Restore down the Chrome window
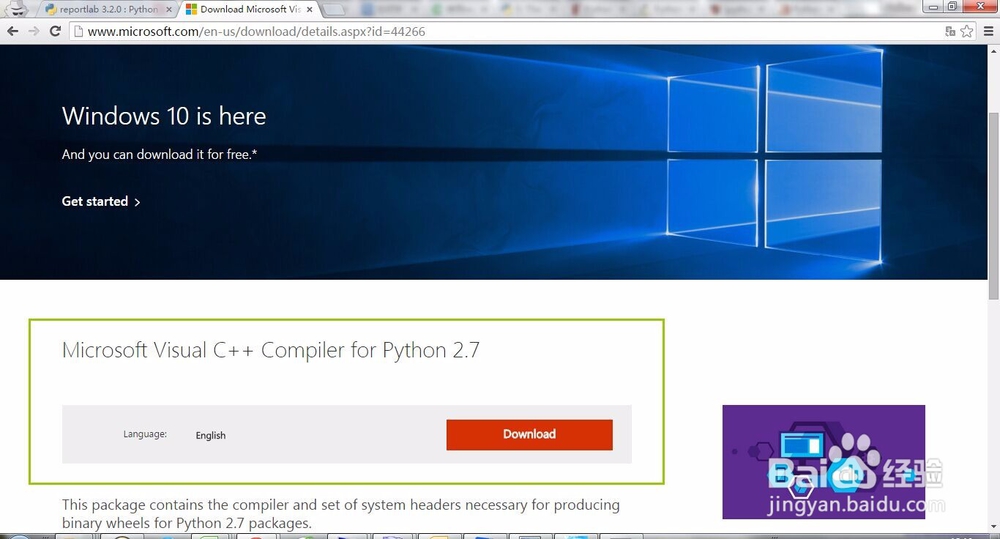Viewport: 1000px width, 539px height. (952, 6)
